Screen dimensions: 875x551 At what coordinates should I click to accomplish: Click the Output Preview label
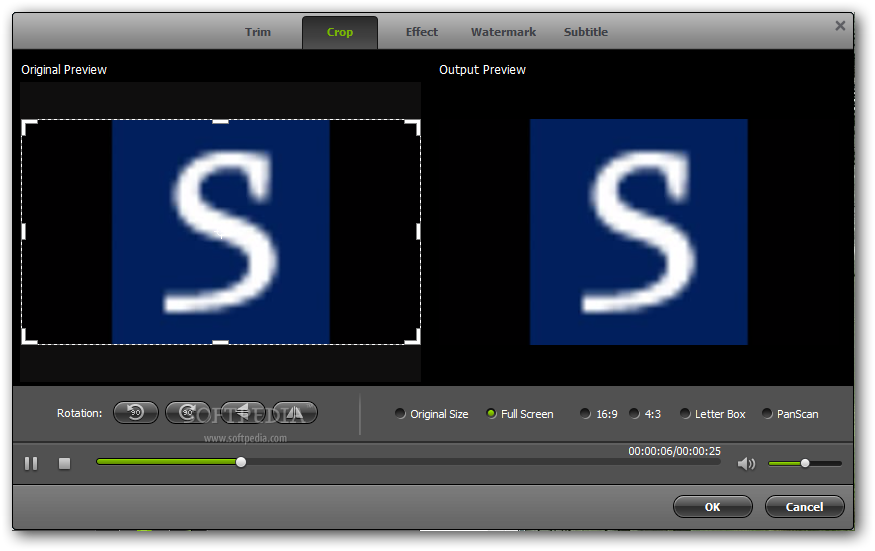[482, 70]
